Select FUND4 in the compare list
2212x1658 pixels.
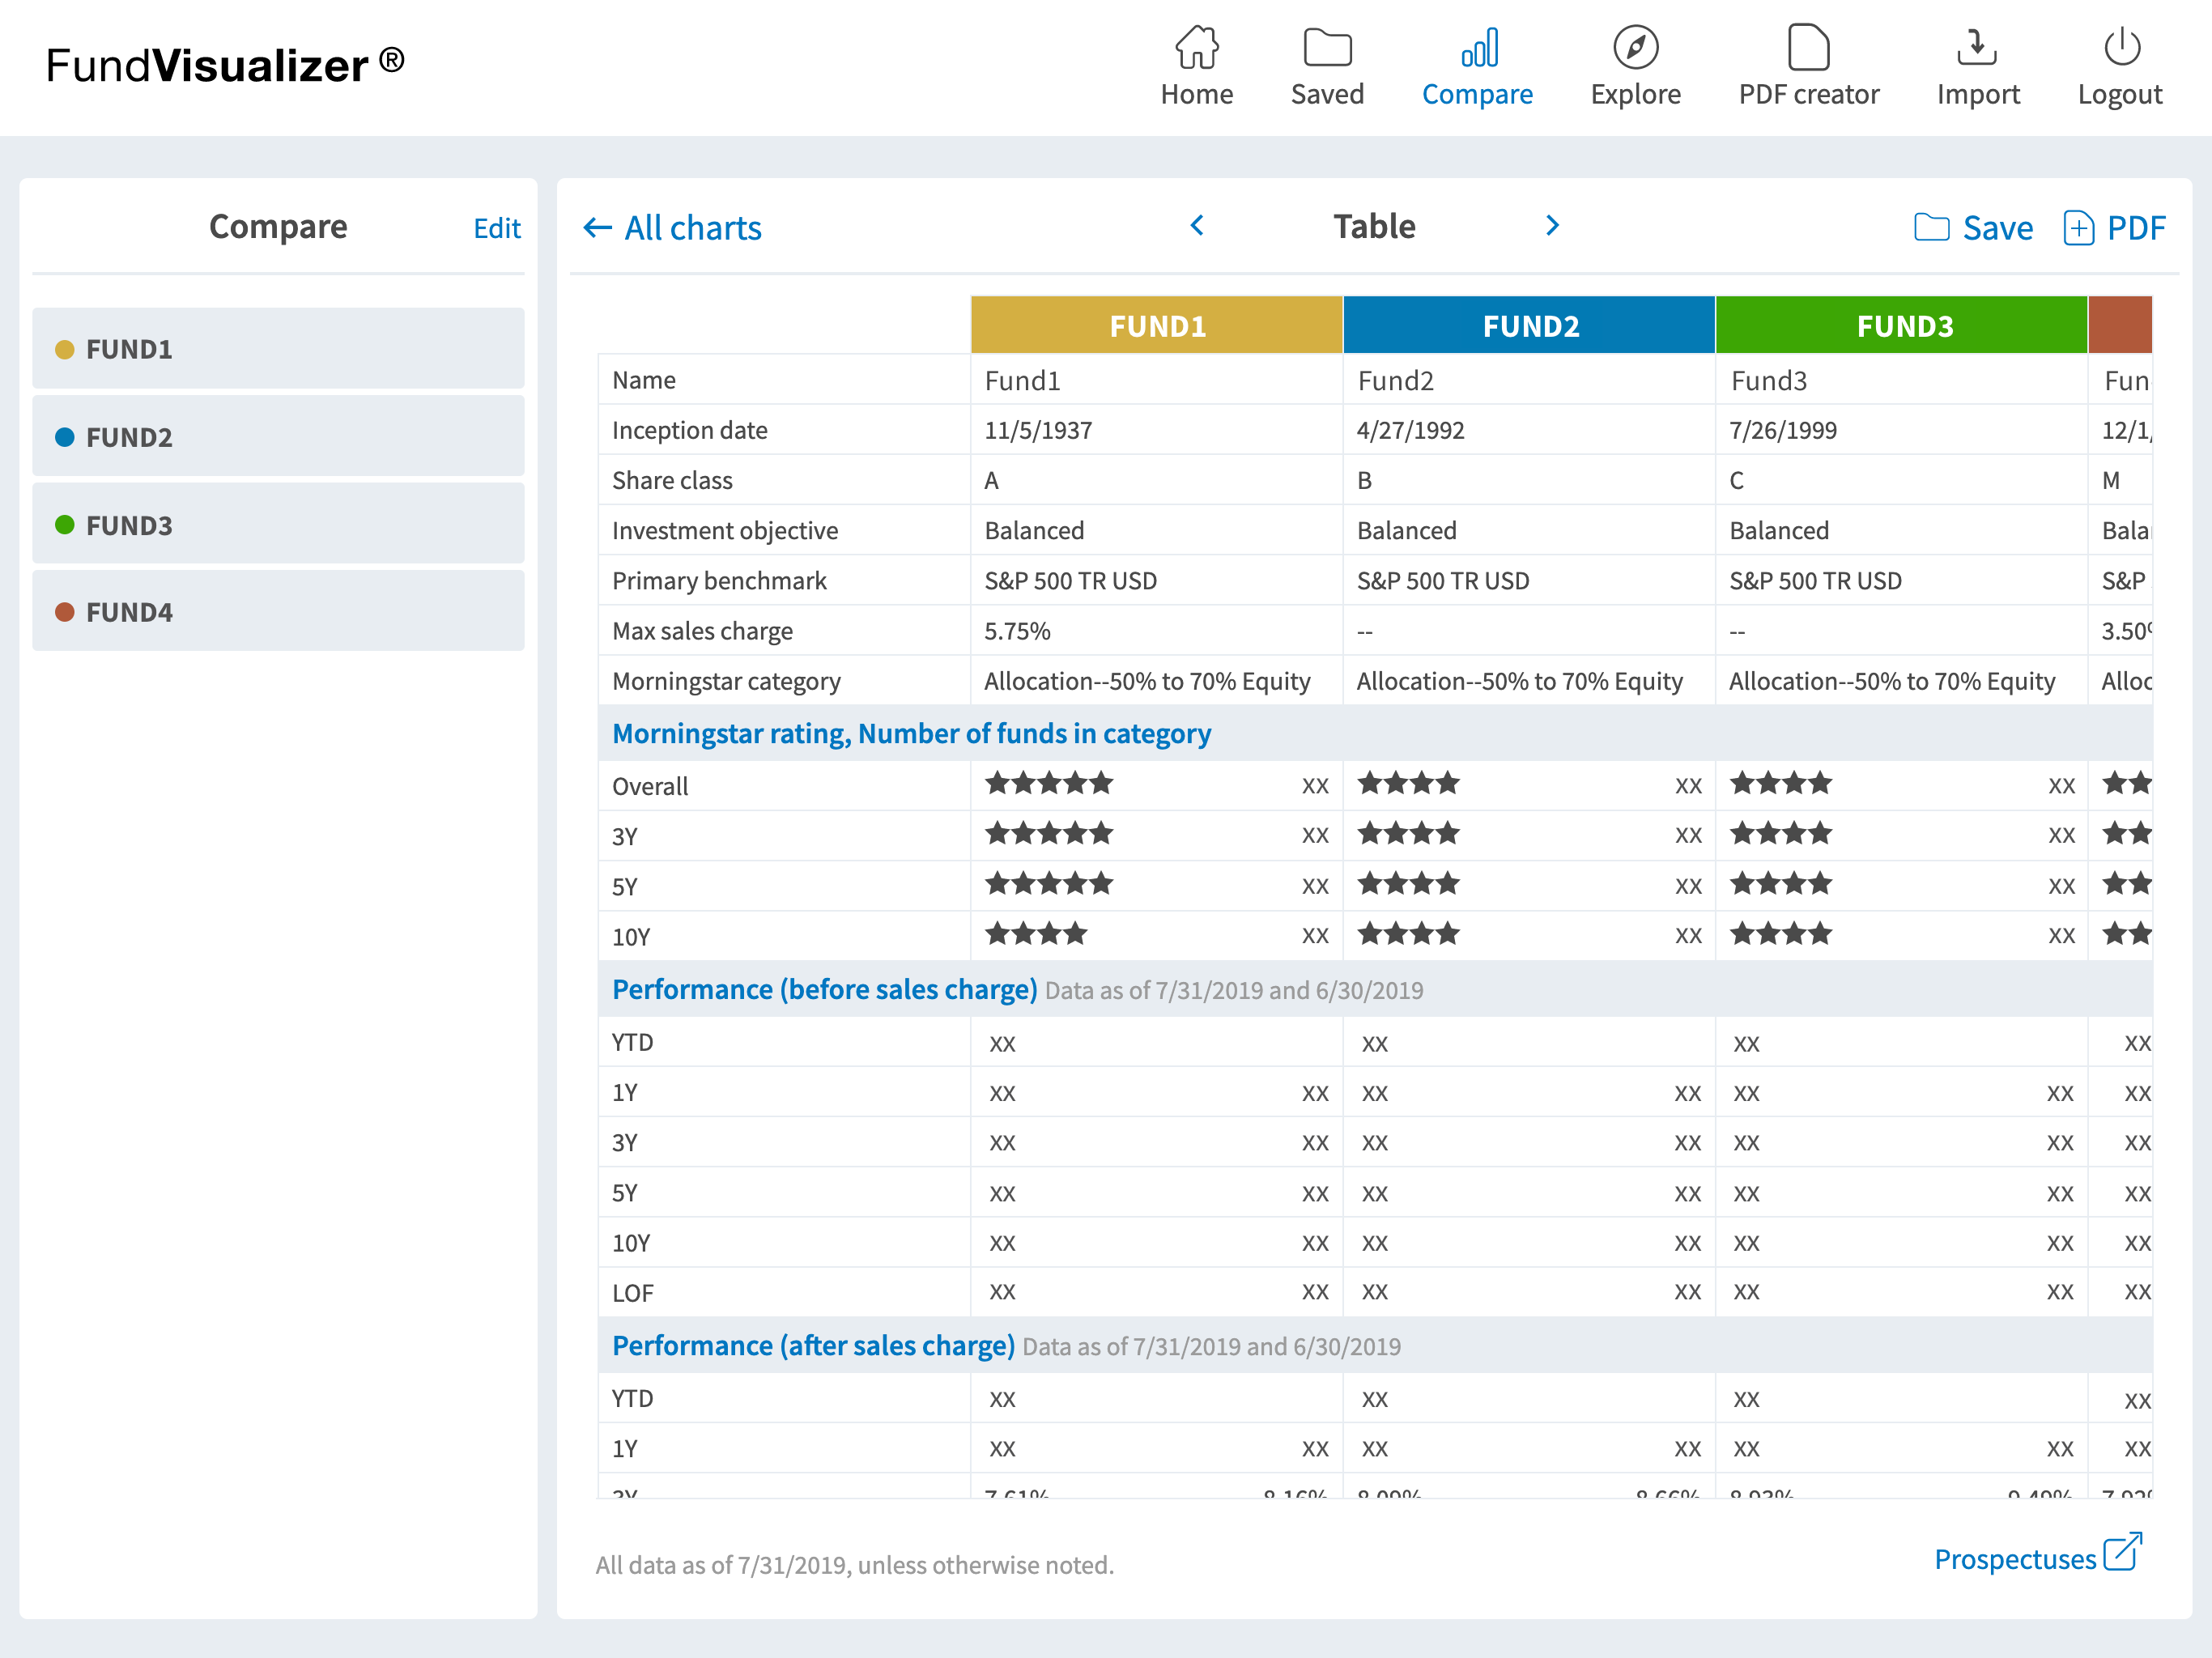click(278, 612)
